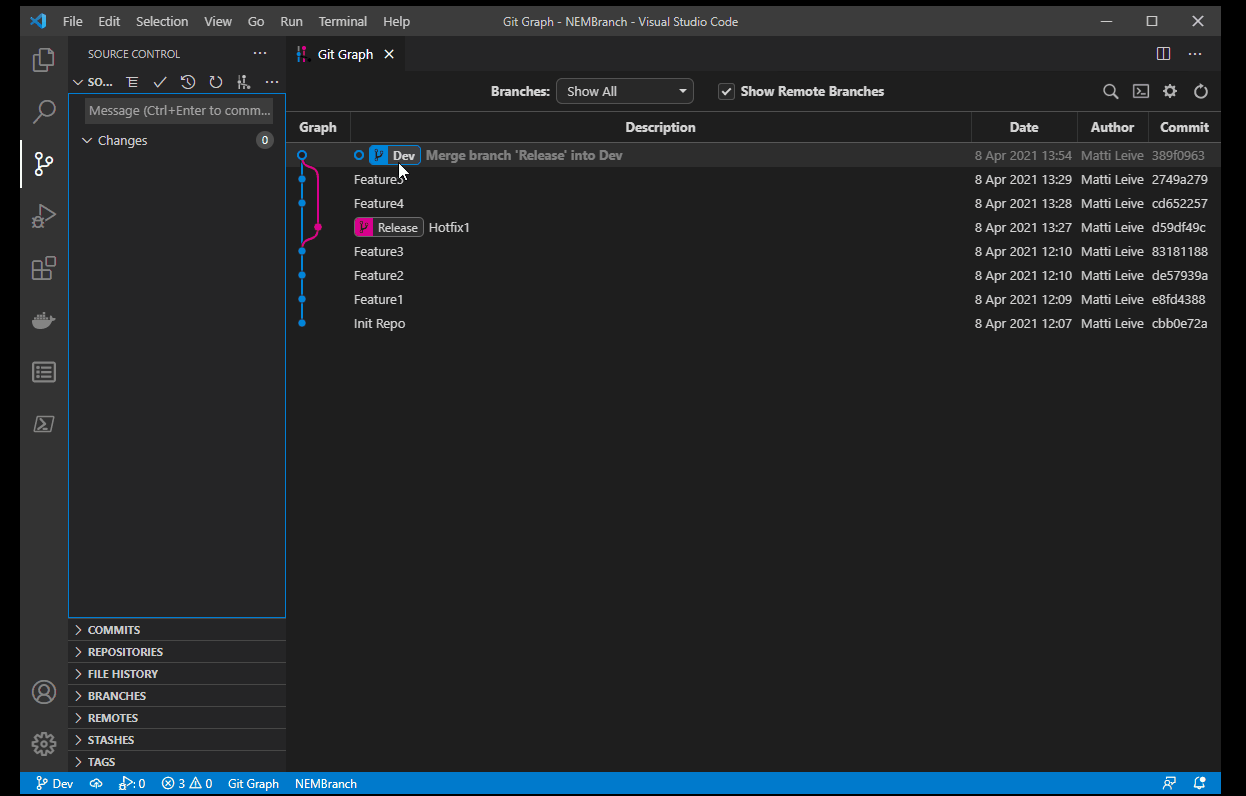Open more actions next to Git Graph icon

point(272,82)
